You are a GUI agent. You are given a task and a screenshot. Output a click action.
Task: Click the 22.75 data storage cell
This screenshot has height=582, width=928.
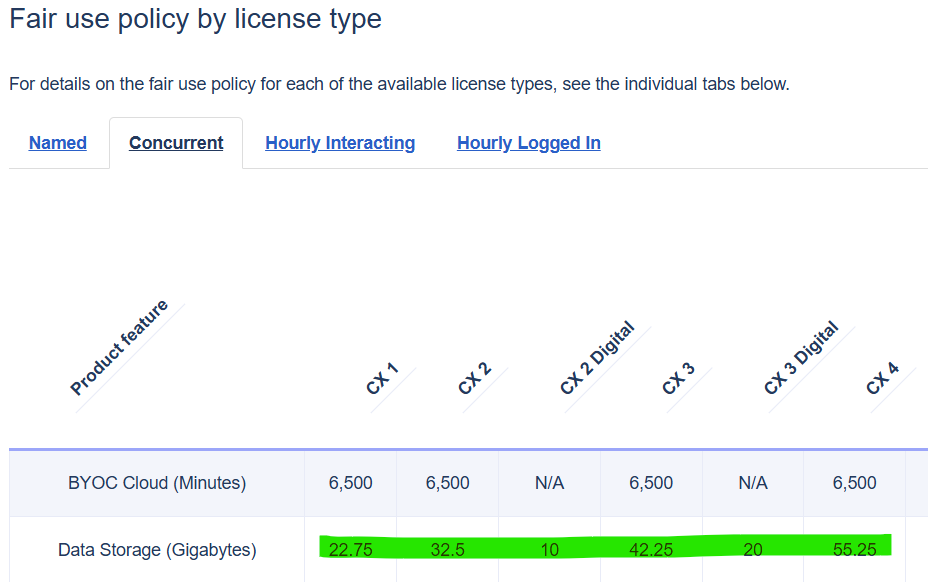351,550
